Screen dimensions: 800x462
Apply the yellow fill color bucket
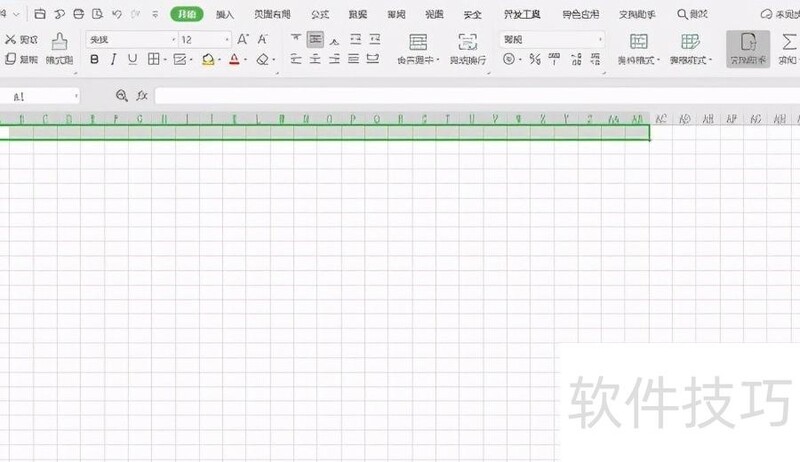[x=208, y=60]
